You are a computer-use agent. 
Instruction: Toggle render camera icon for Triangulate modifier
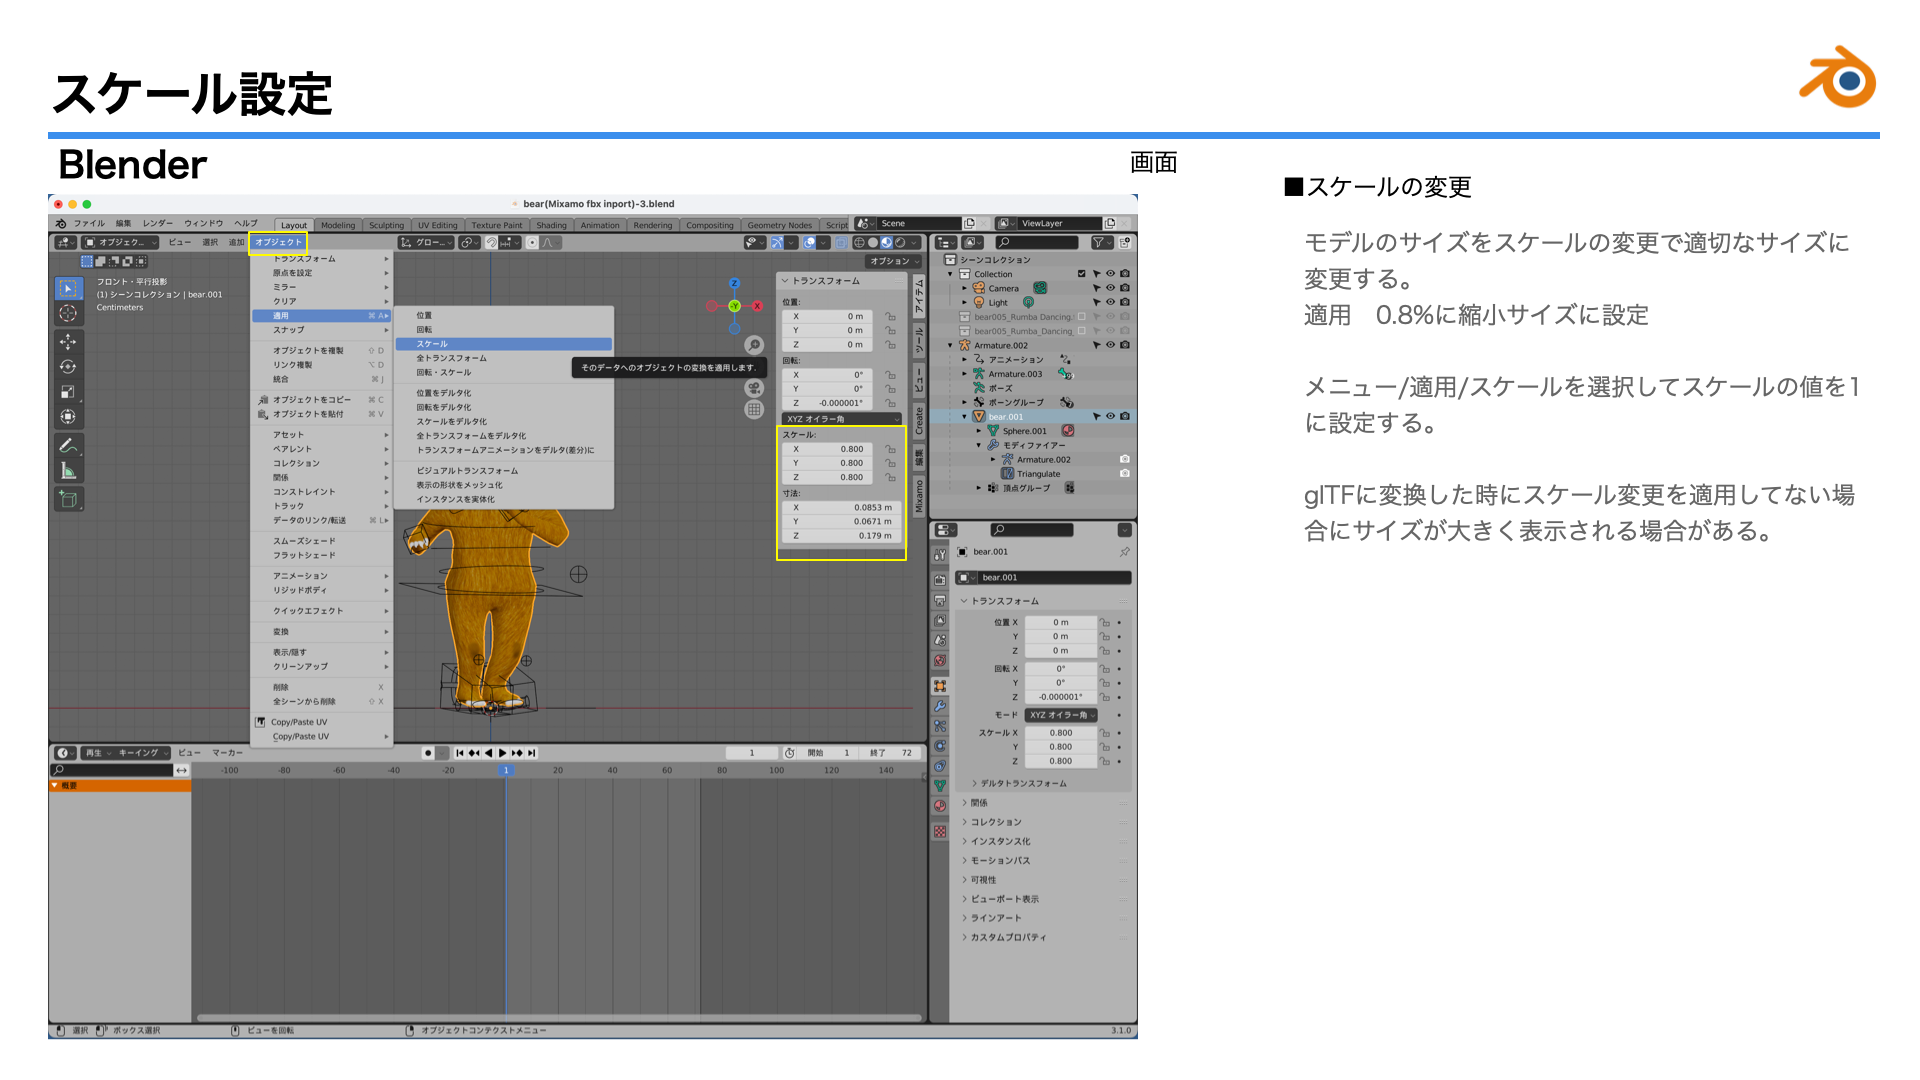coord(1125,474)
